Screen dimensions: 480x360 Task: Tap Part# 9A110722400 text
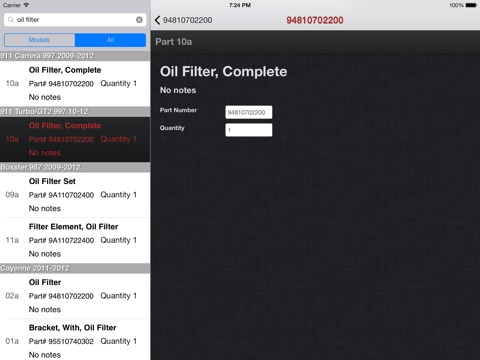pyautogui.click(x=61, y=240)
